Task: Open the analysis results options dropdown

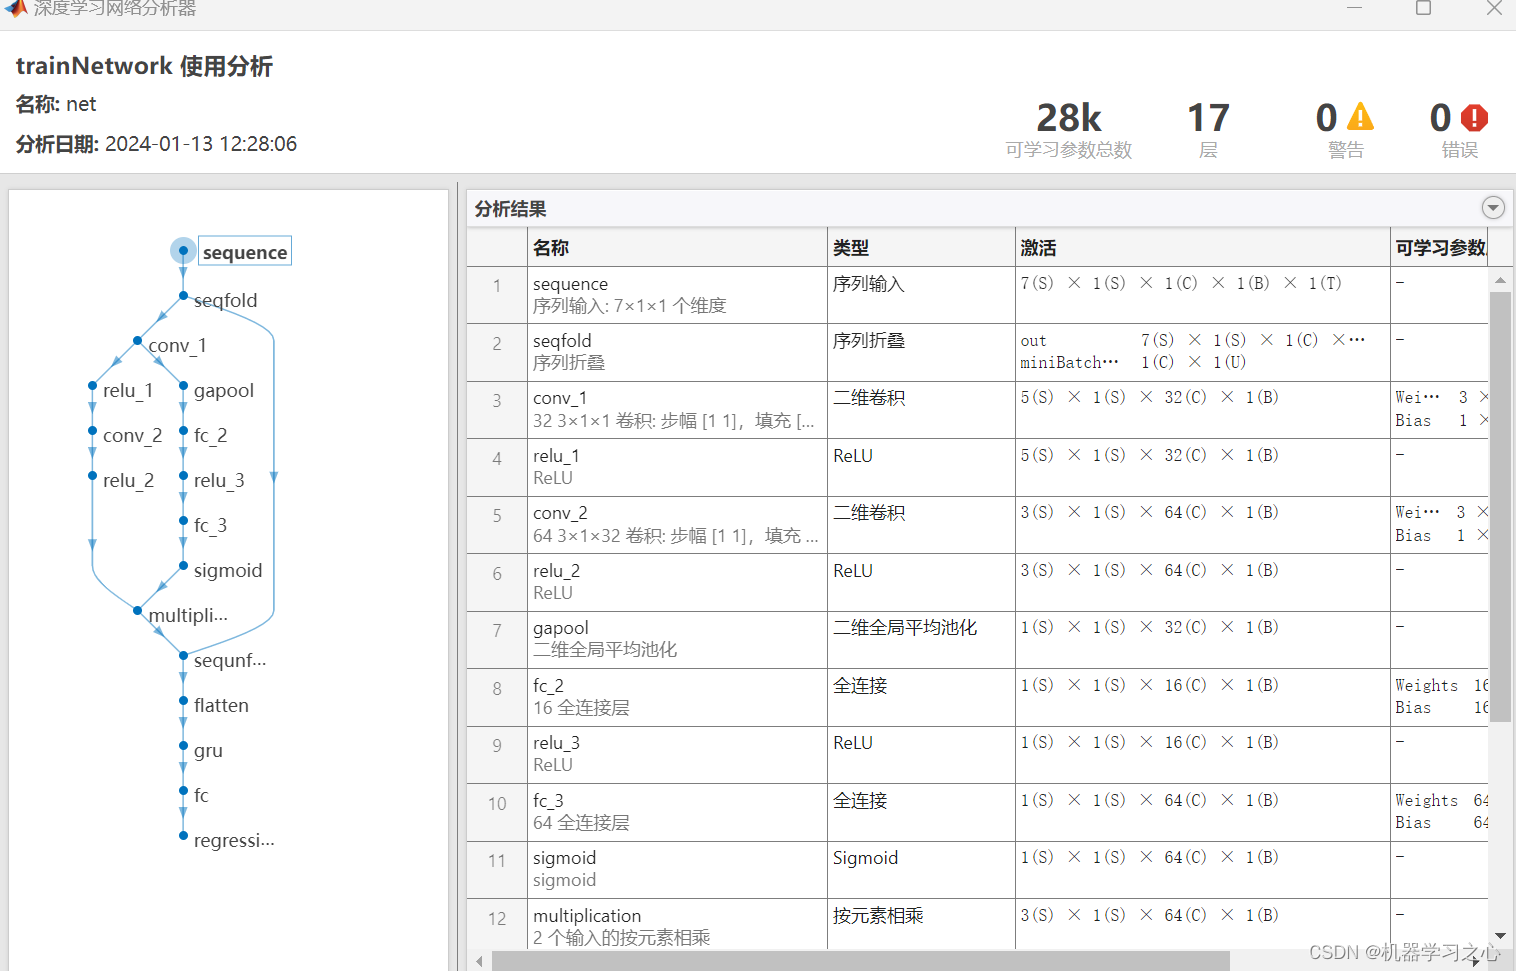Action: (1492, 208)
